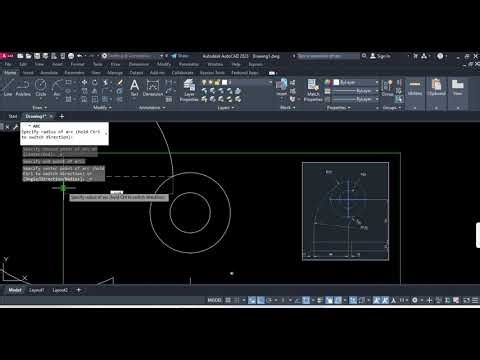Toggle polar tracking in status bar
Screen dimensions: 480x360
[x=269, y=300]
